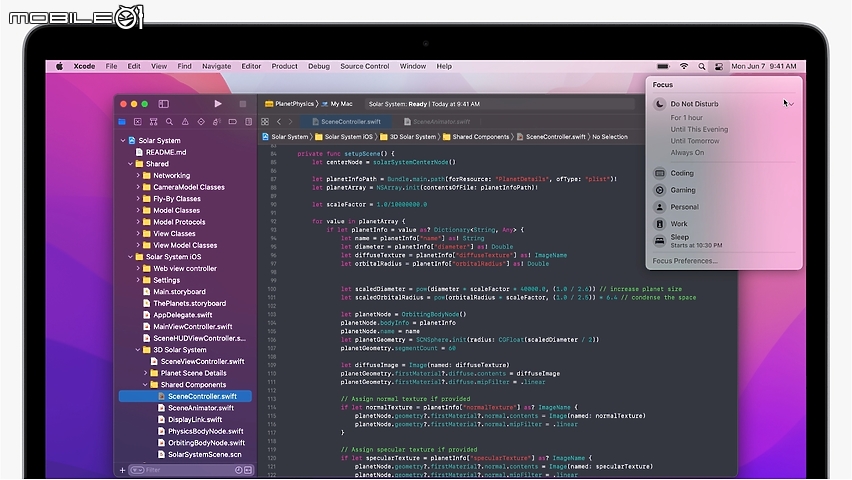Viewport: 852px width, 480px height.
Task: Open the Apple menu
Action: 59,66
